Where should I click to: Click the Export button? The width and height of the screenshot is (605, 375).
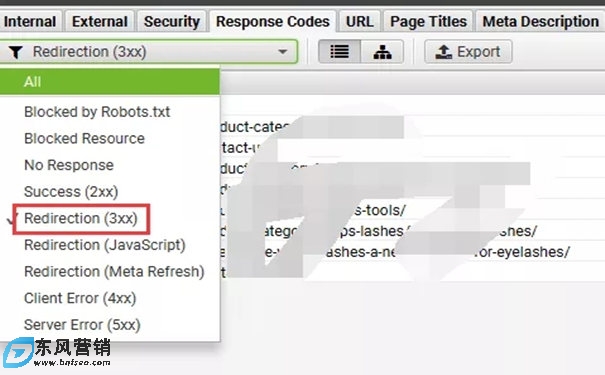point(468,52)
